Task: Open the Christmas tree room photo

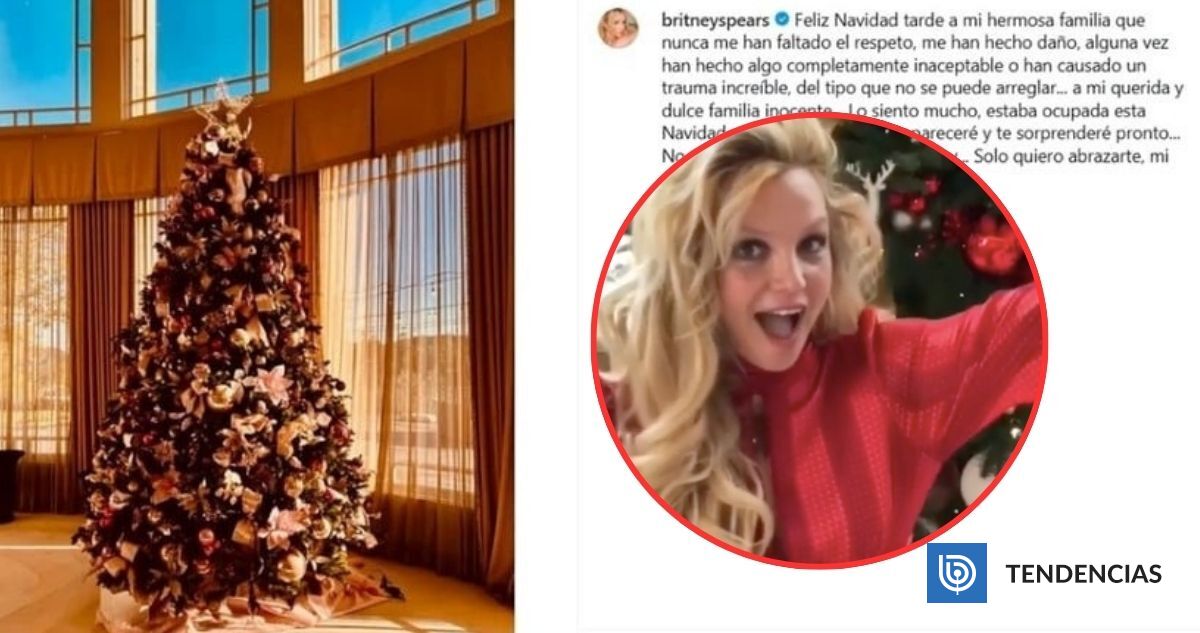Action: coord(257,316)
